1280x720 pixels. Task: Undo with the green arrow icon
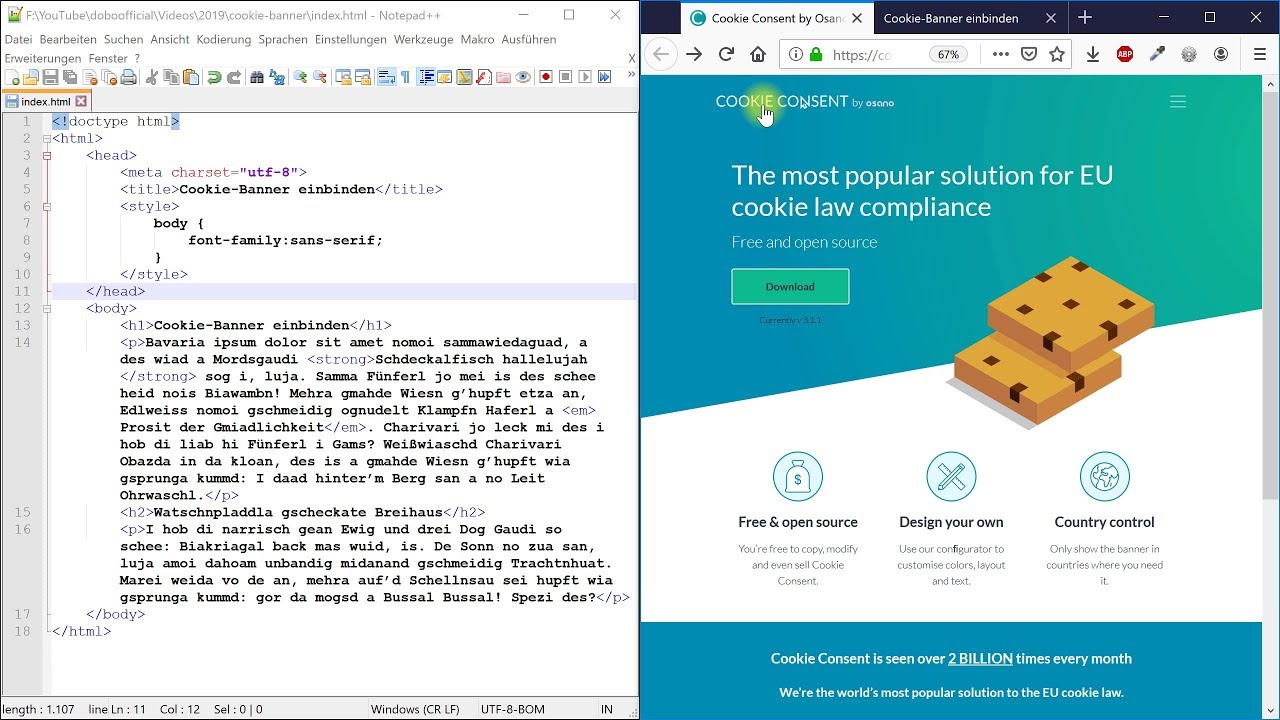coord(214,77)
